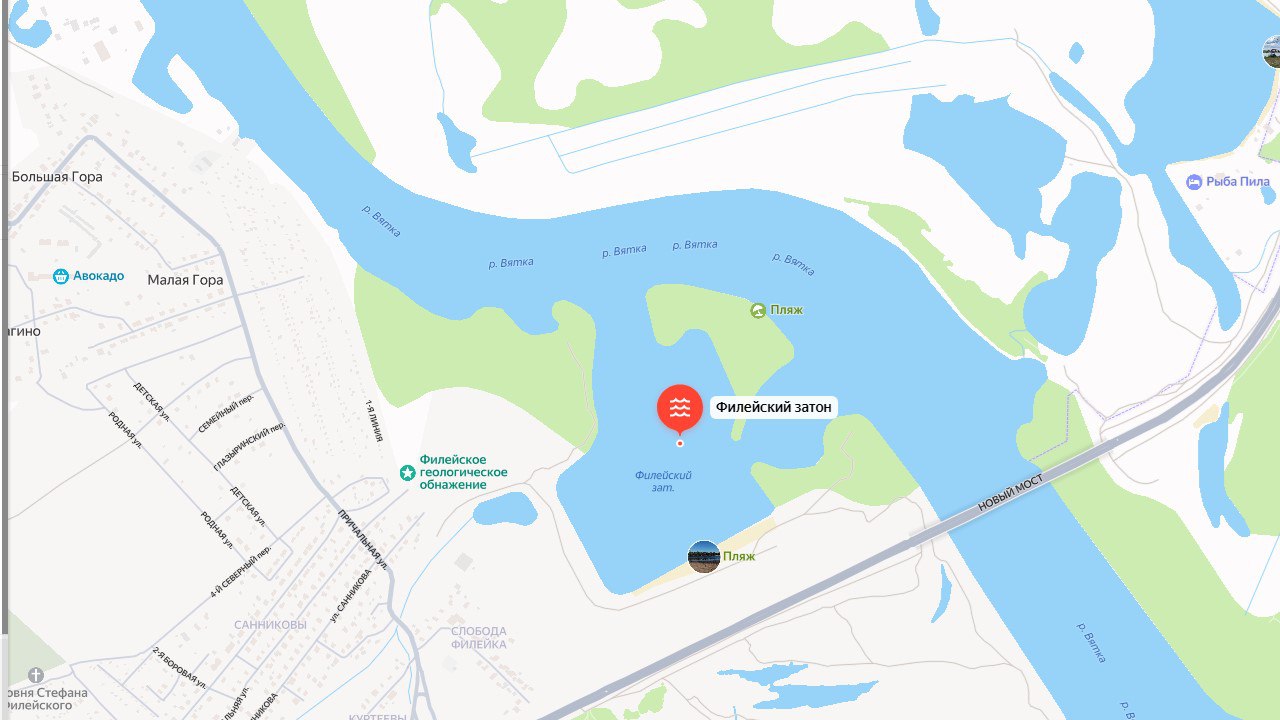Select the САННИКОВЫ district label
This screenshot has width=1280, height=720.
click(x=270, y=625)
